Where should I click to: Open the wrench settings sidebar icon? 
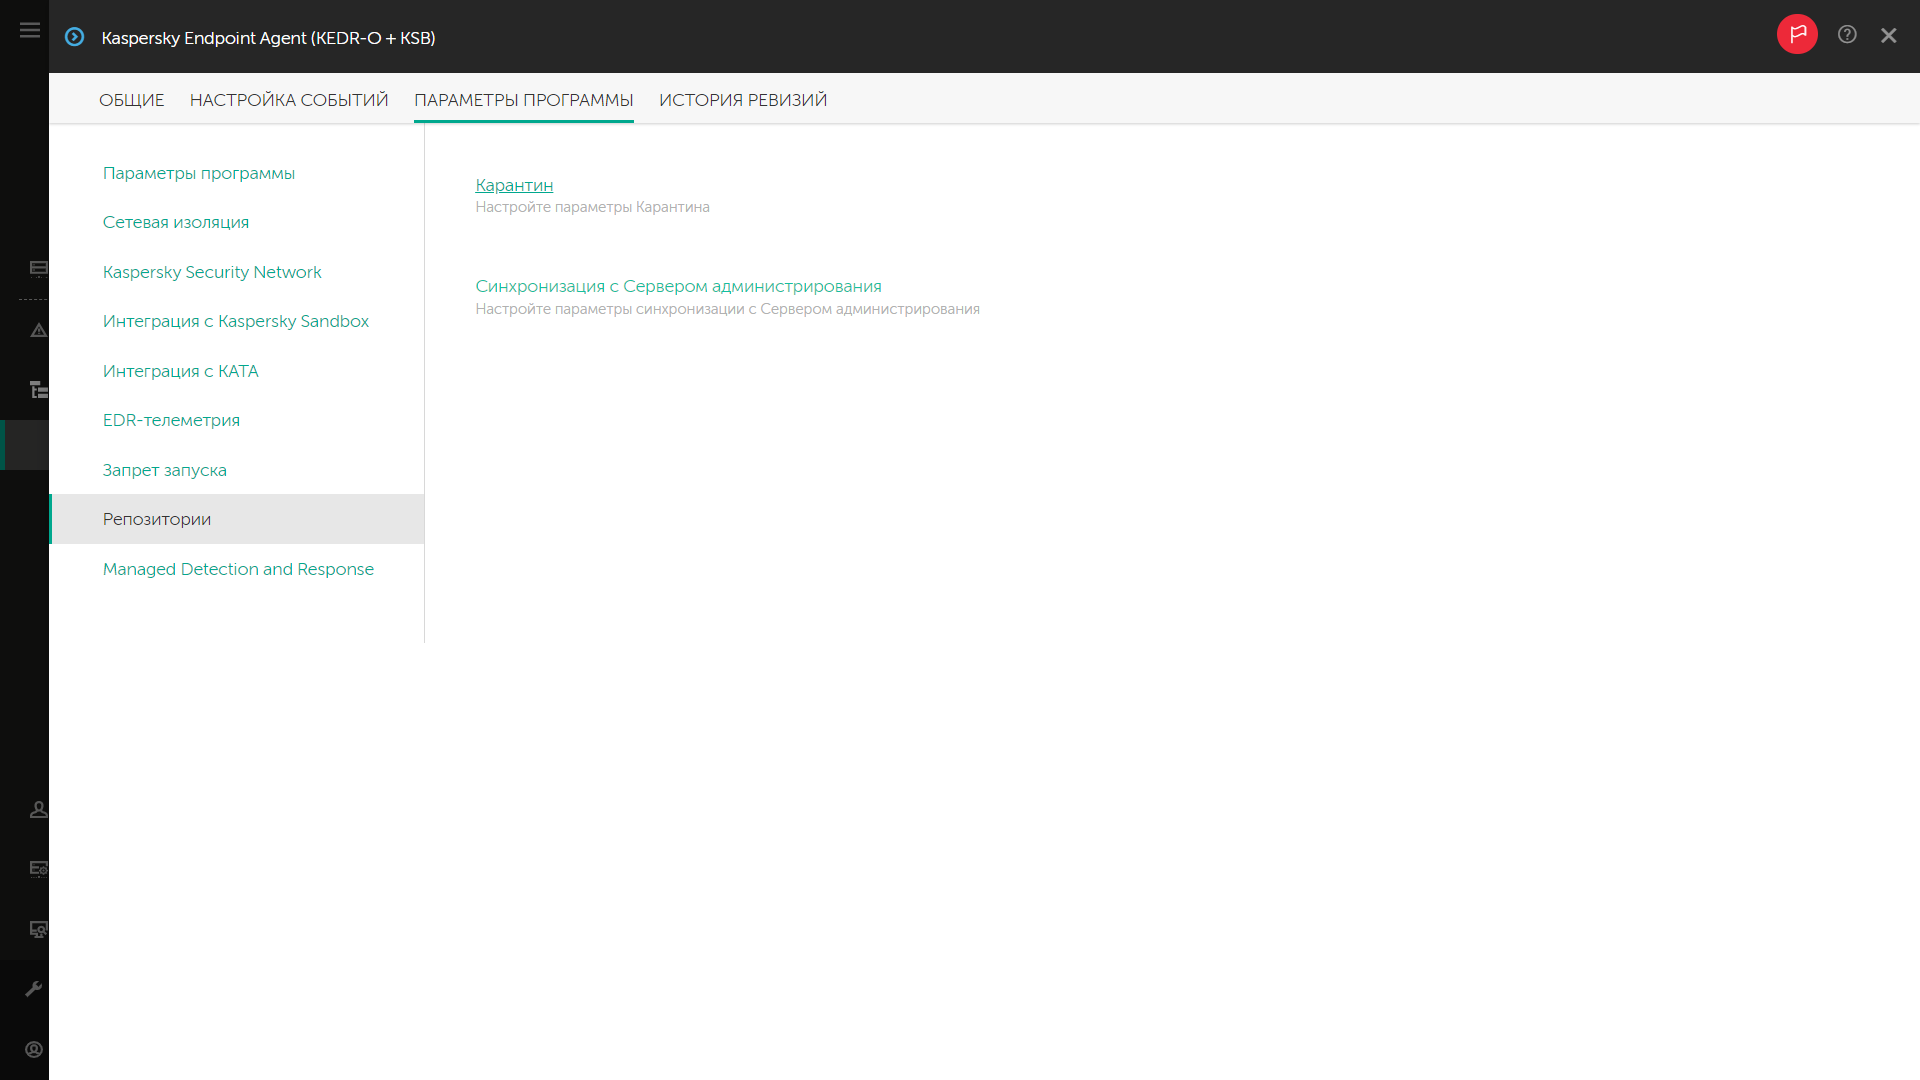coord(34,989)
